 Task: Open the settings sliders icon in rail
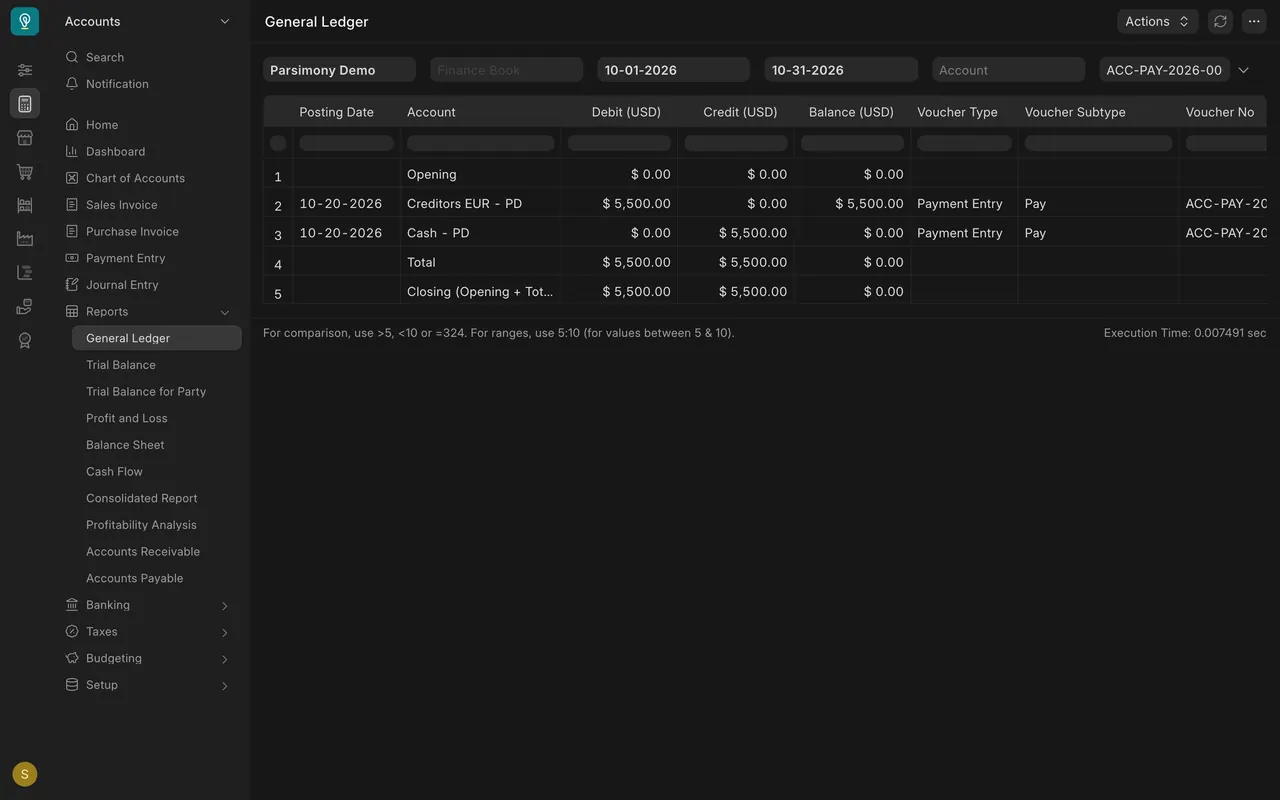[x=25, y=70]
